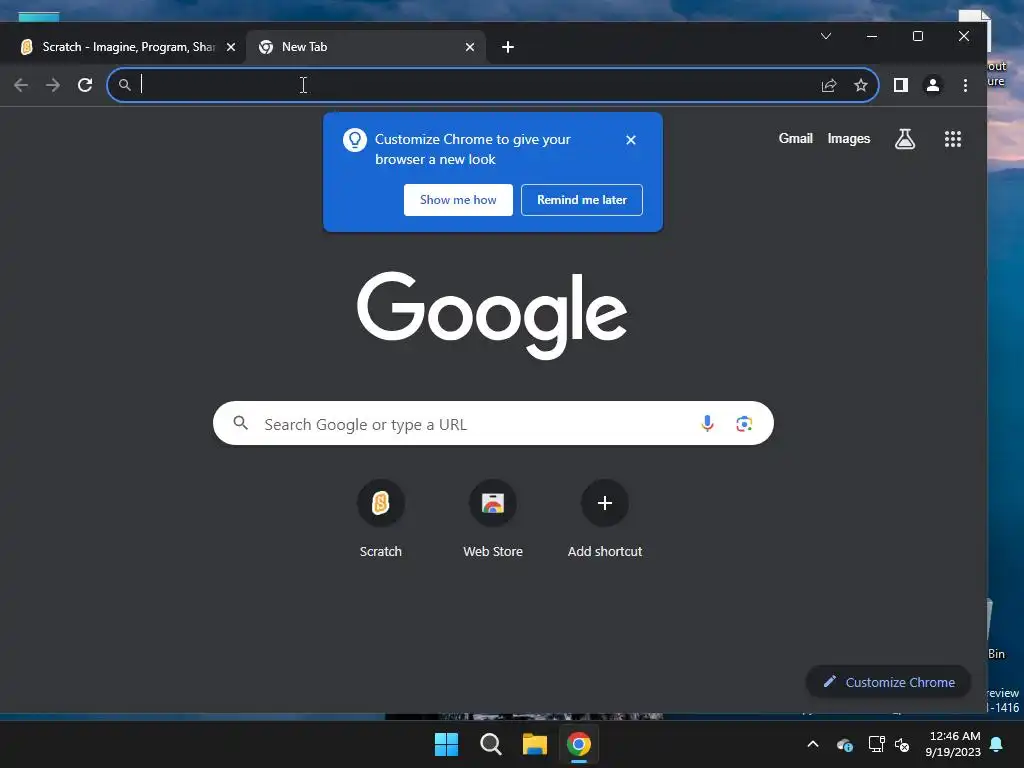Screen dimensions: 1024x768
Task: Click the Show me how button
Action: pyautogui.click(x=458, y=200)
